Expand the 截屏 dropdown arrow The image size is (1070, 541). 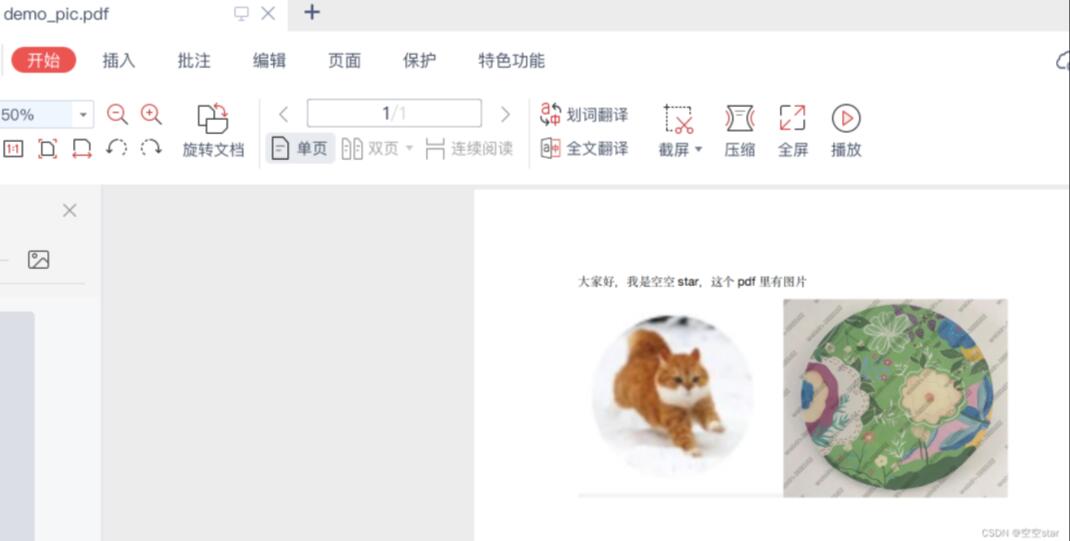pos(698,149)
